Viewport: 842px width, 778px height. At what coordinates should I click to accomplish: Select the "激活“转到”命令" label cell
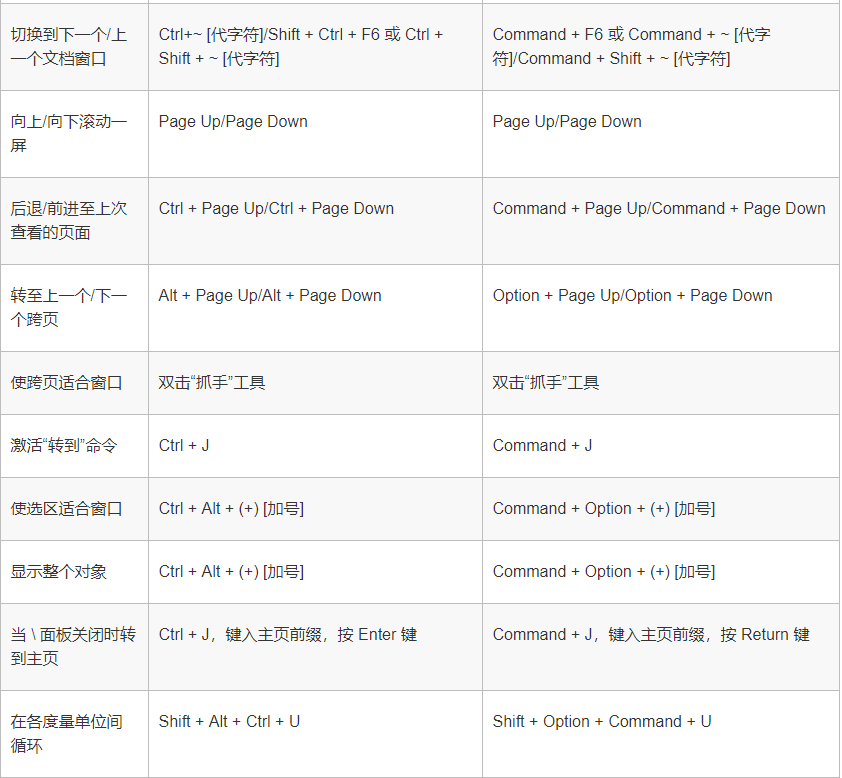point(64,446)
